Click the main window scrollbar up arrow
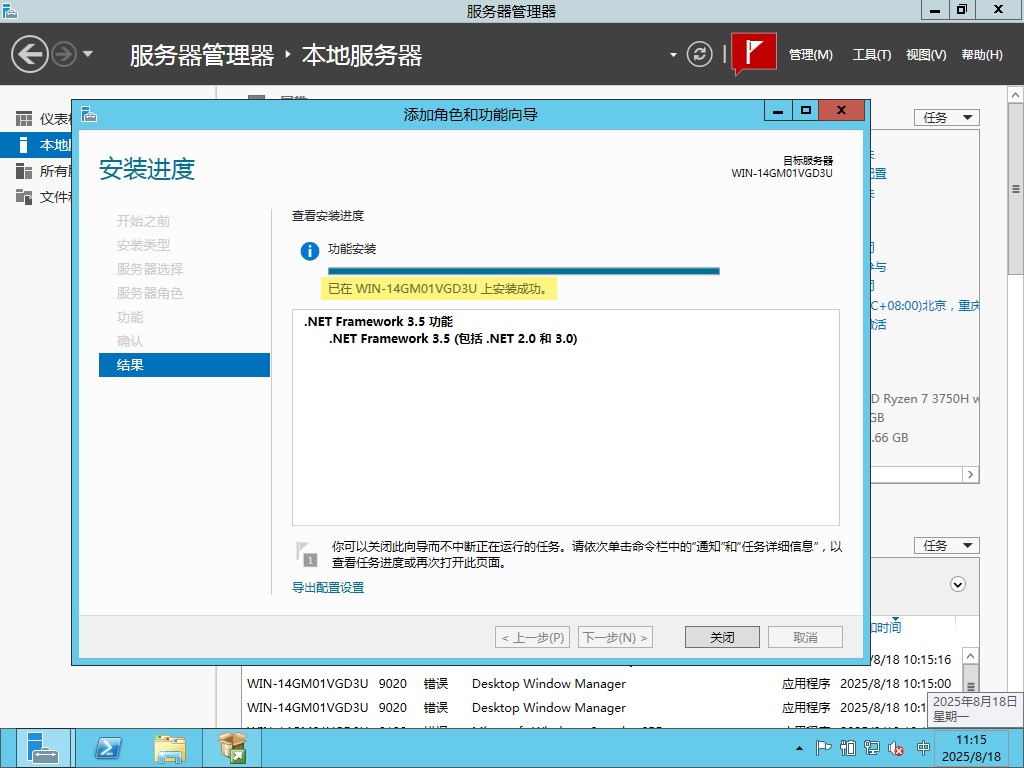 tap(1016, 95)
